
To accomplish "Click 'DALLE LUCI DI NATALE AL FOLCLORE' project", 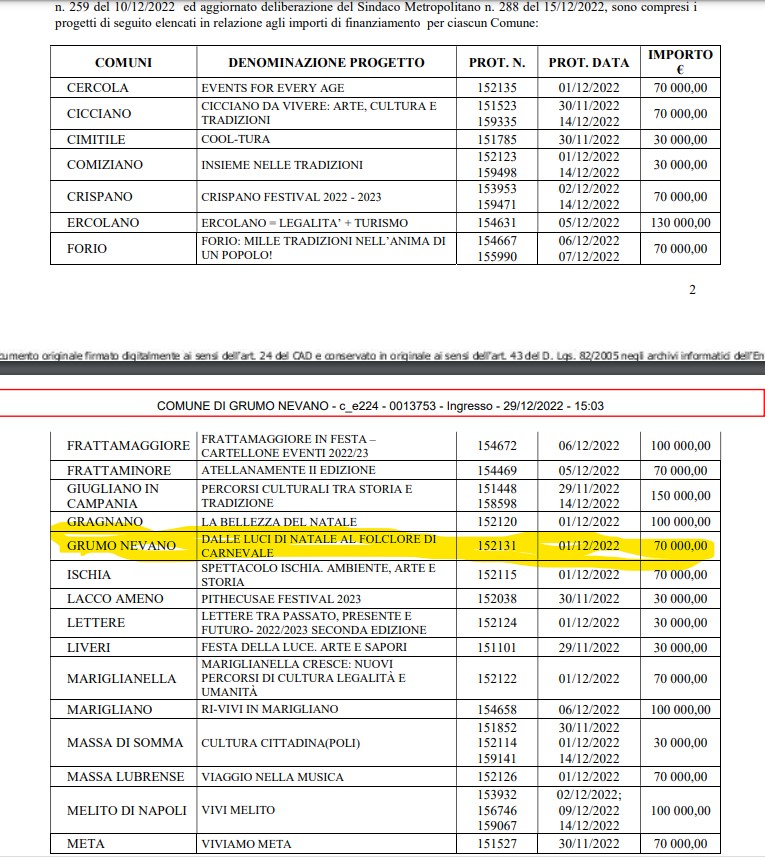I will (319, 546).
